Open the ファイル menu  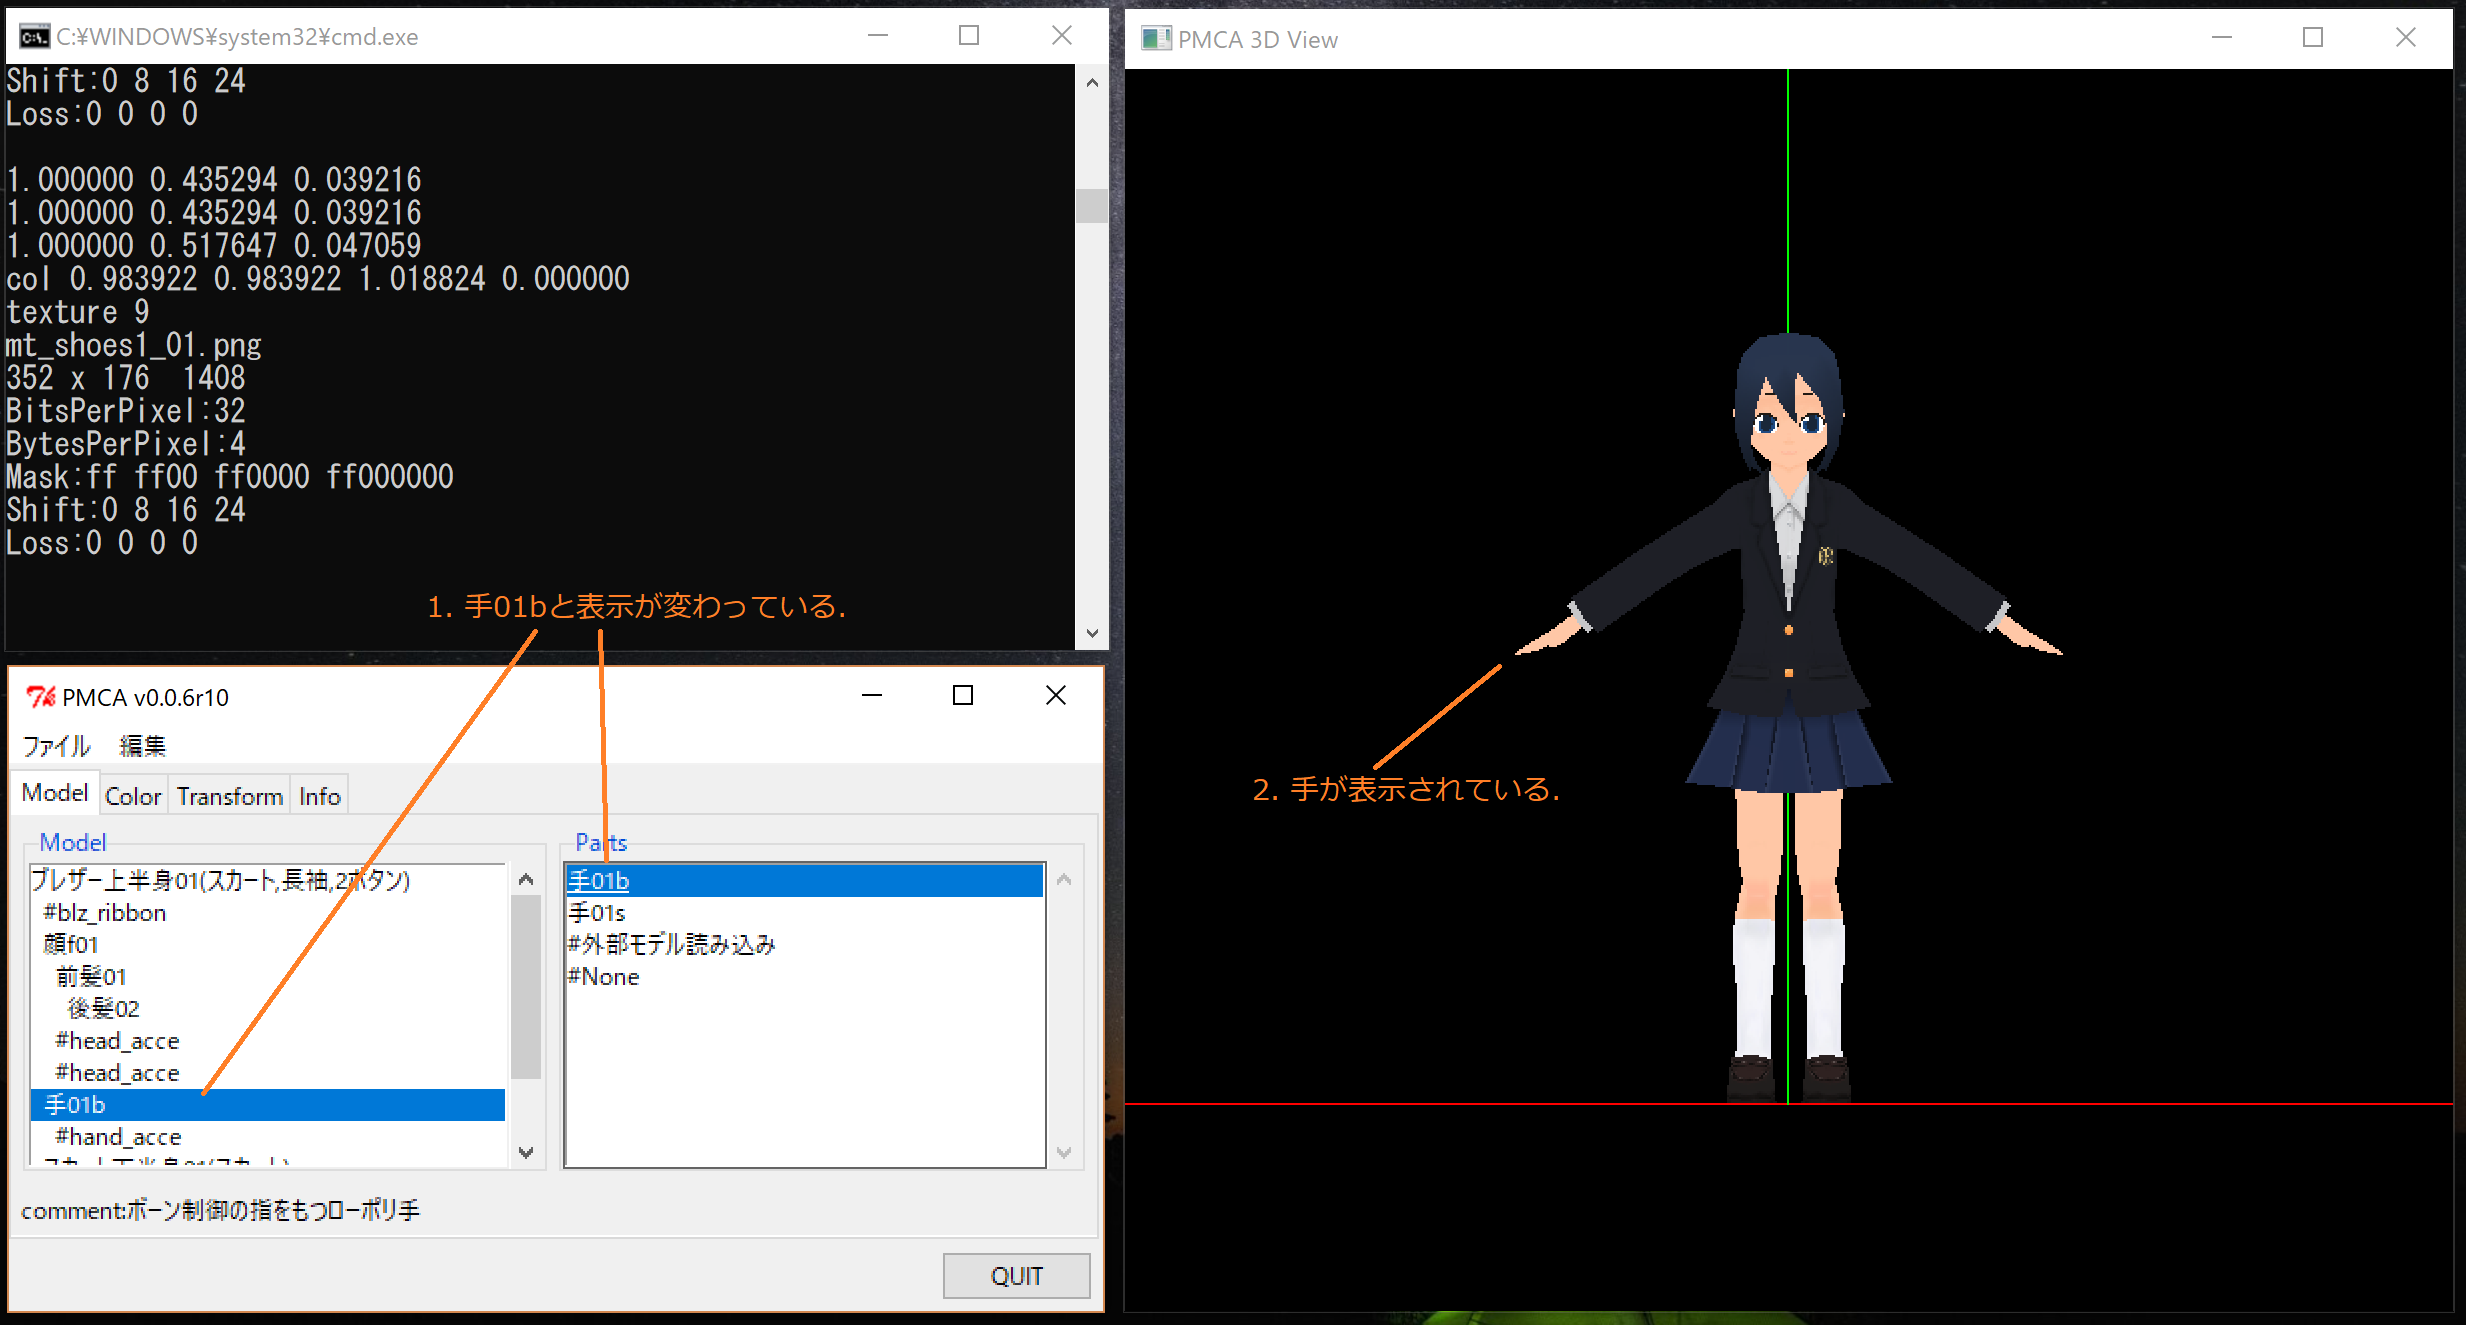click(x=56, y=746)
